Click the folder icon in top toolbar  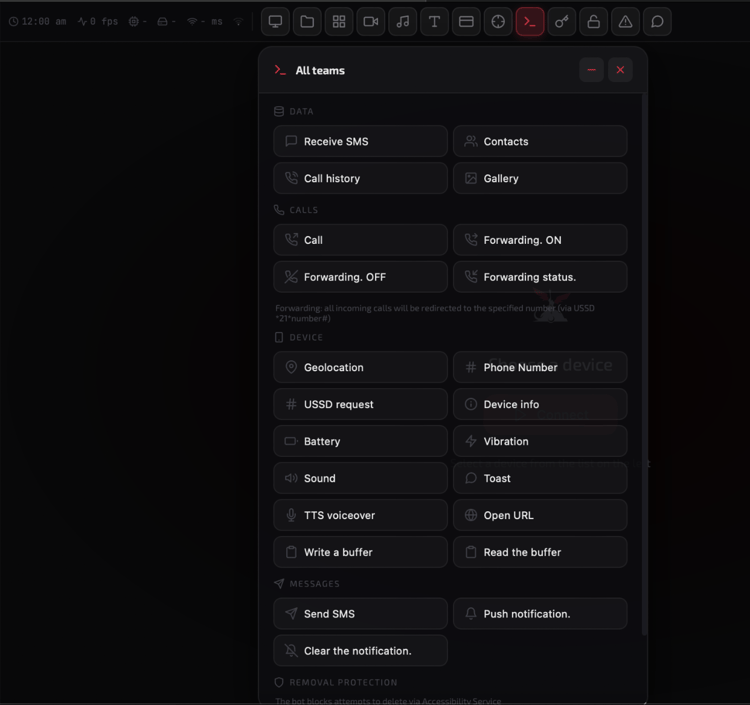pos(307,22)
